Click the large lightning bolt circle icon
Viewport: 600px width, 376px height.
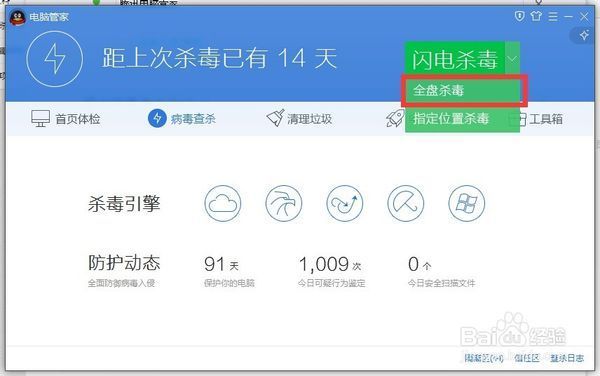[x=55, y=59]
